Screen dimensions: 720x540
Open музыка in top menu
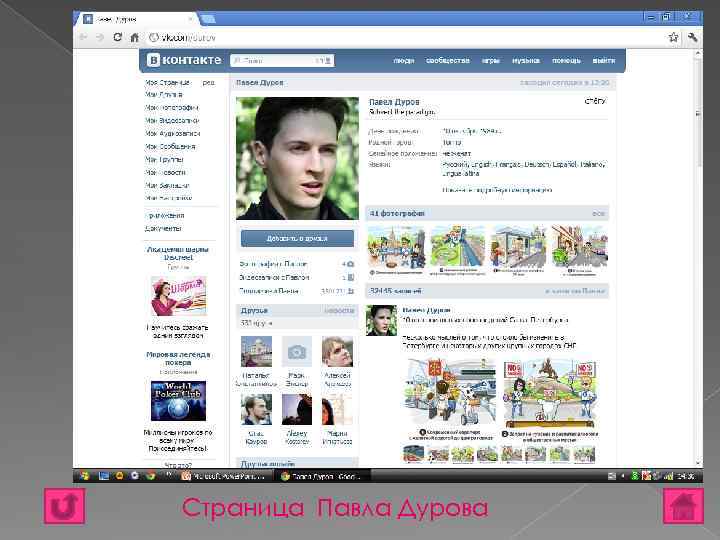coord(526,61)
